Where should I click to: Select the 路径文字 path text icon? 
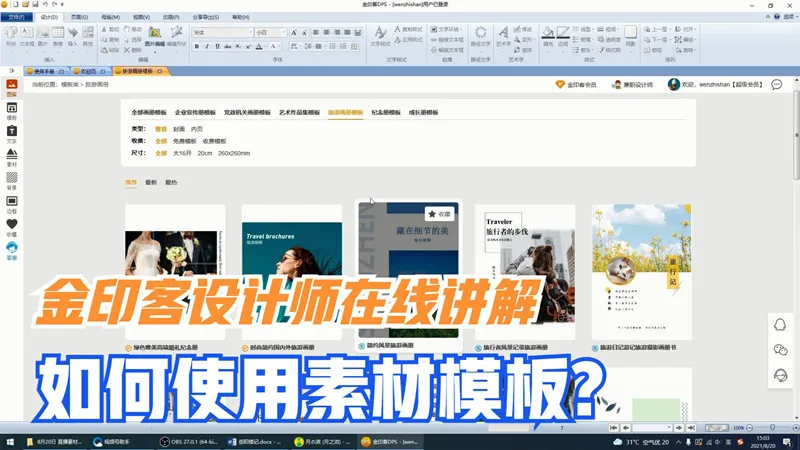click(480, 36)
